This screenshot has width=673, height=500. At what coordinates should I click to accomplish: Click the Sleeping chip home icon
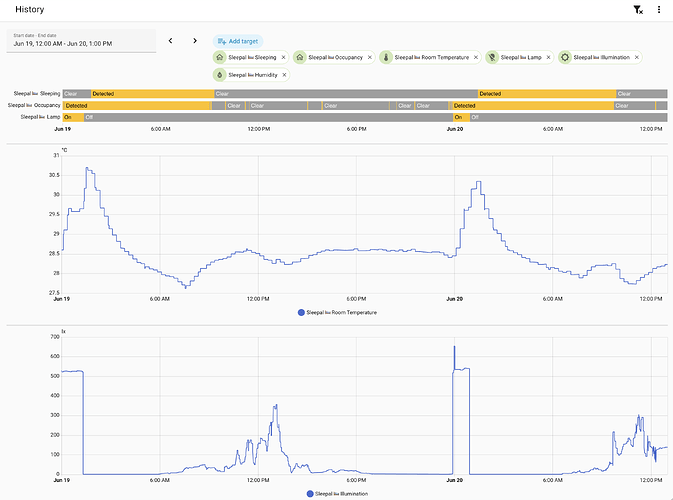click(220, 57)
